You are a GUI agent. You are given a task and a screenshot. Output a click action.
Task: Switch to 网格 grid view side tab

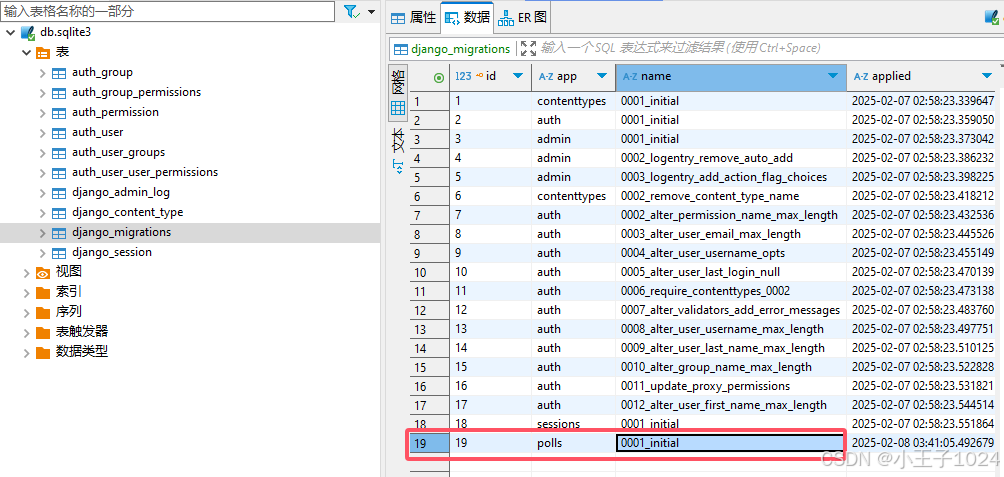point(398,93)
